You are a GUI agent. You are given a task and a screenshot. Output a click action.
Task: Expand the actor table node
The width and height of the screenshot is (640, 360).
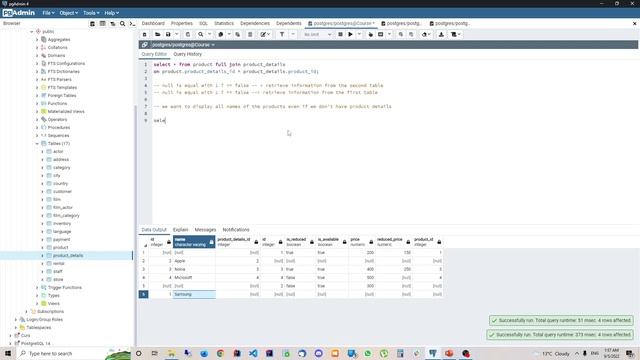[x=42, y=151]
